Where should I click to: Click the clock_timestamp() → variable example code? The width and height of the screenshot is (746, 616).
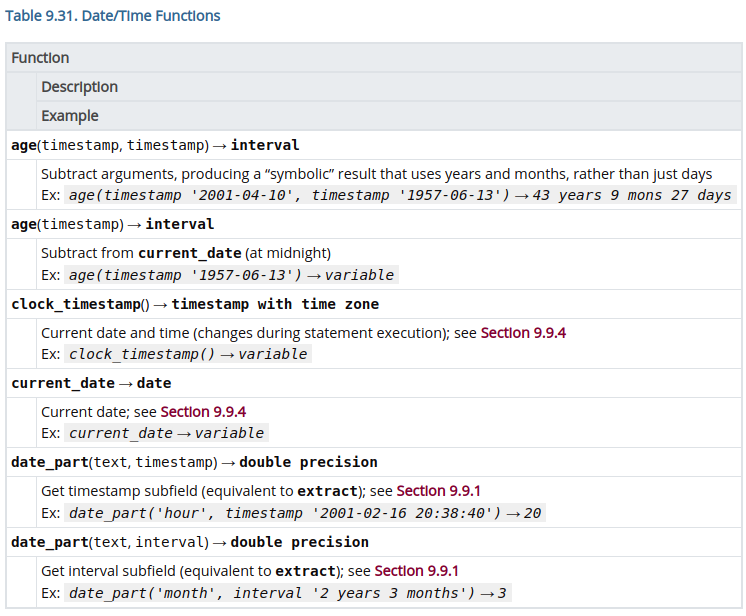188,354
